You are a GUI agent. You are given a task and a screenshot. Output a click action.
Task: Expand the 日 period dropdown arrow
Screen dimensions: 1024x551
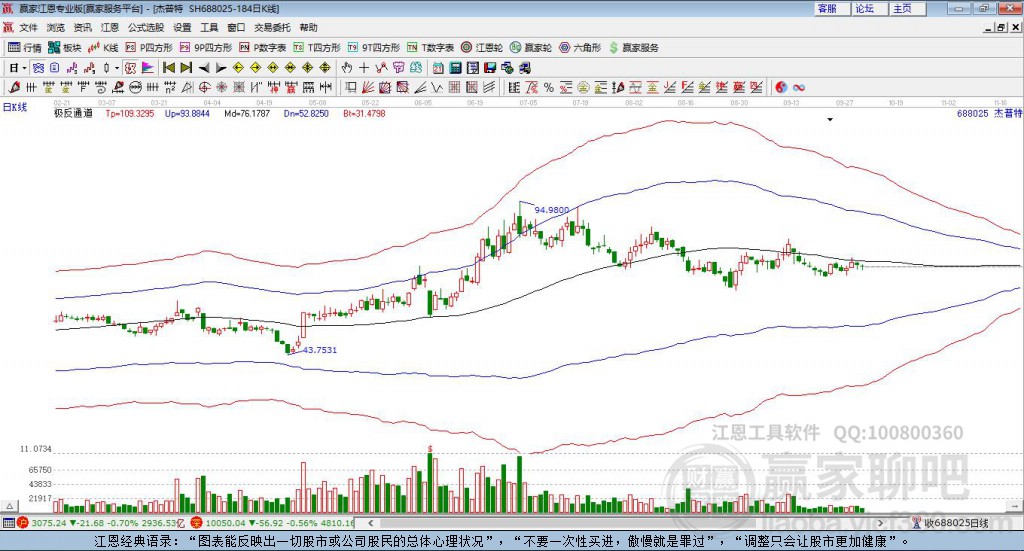(24, 68)
